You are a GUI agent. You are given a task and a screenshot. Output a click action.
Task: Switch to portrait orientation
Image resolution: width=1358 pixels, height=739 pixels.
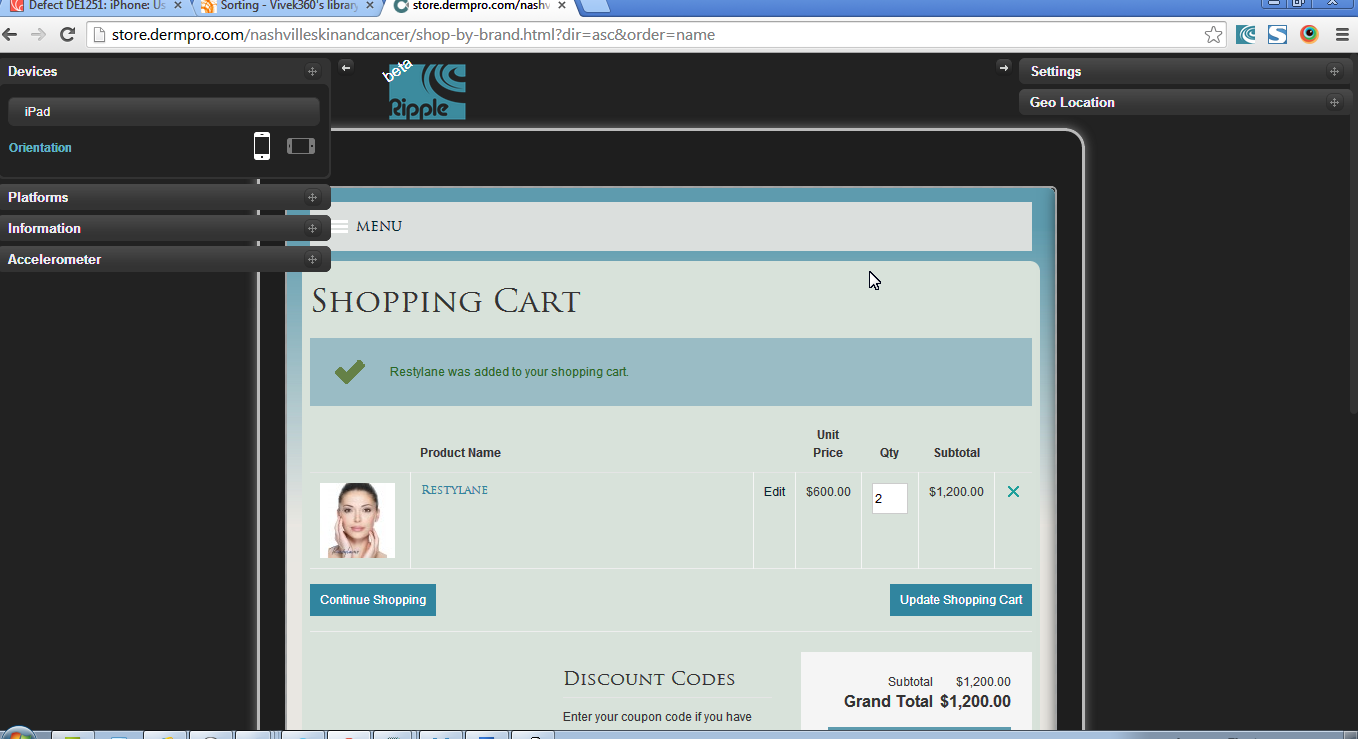click(x=262, y=146)
